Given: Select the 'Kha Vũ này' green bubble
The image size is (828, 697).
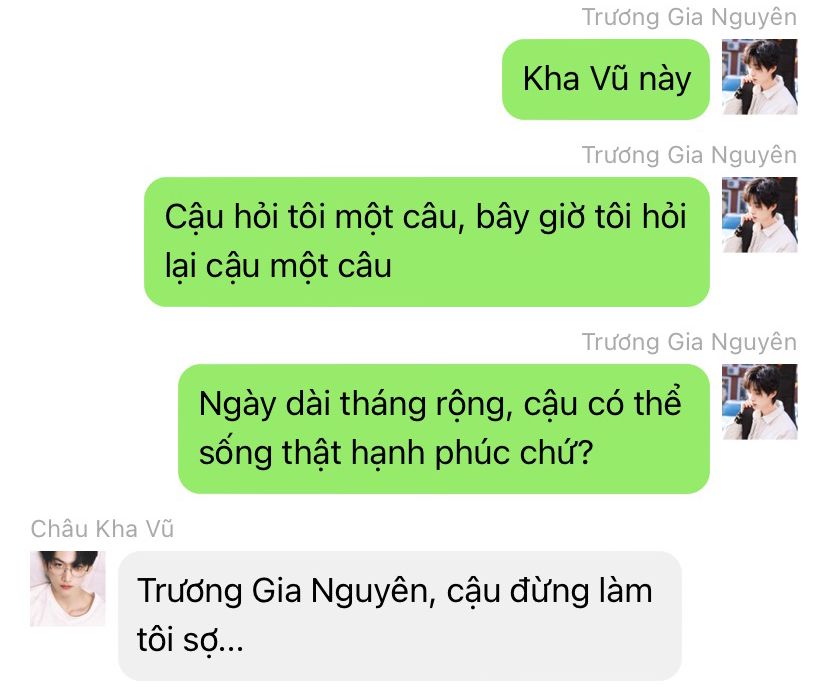Looking at the screenshot, I should coord(606,79).
